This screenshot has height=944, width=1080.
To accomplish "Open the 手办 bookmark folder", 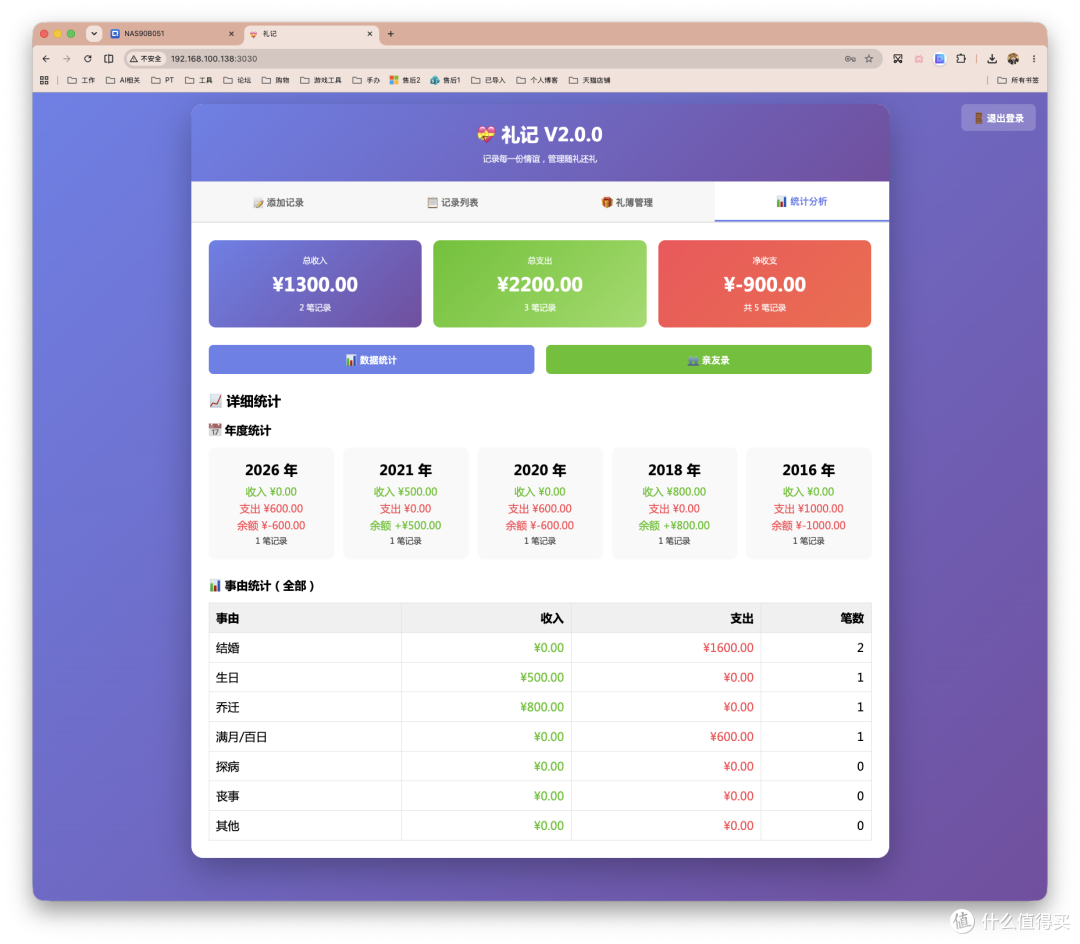I will 366,81.
